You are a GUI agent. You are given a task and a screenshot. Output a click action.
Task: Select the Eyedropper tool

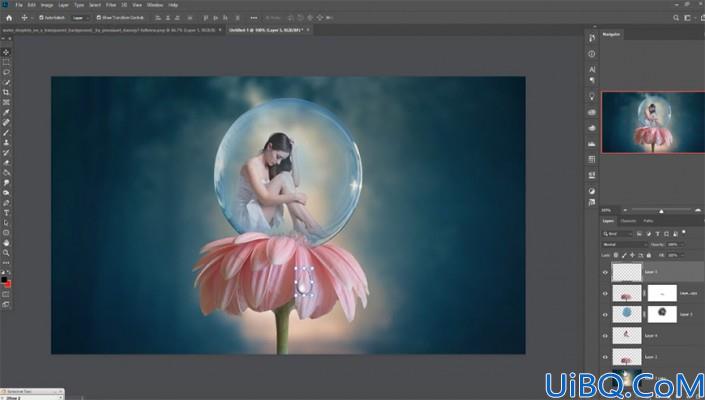6,112
